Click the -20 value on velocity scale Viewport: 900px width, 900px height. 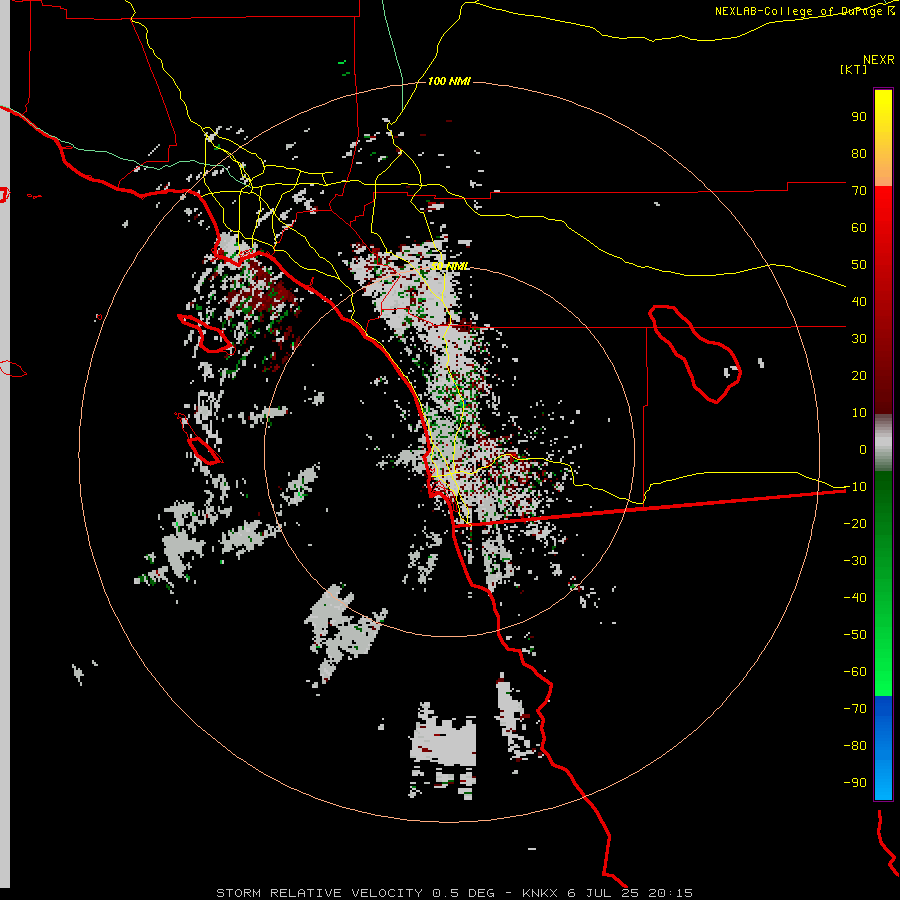tap(855, 523)
